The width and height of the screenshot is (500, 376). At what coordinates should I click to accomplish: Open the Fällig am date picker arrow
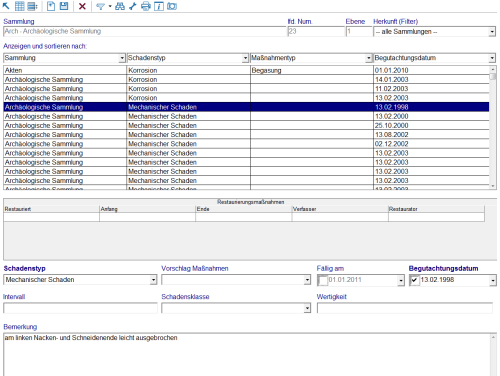pos(401,281)
